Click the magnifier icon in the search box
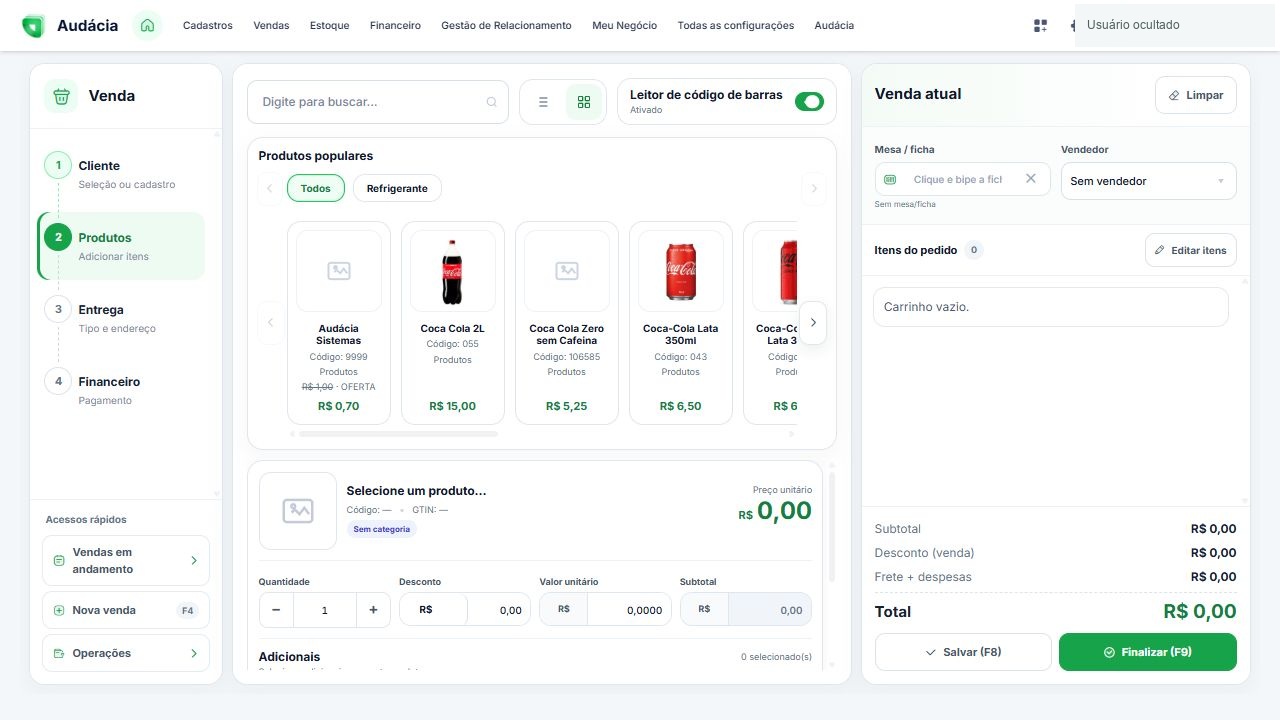Image resolution: width=1280 pixels, height=720 pixels. tap(491, 102)
